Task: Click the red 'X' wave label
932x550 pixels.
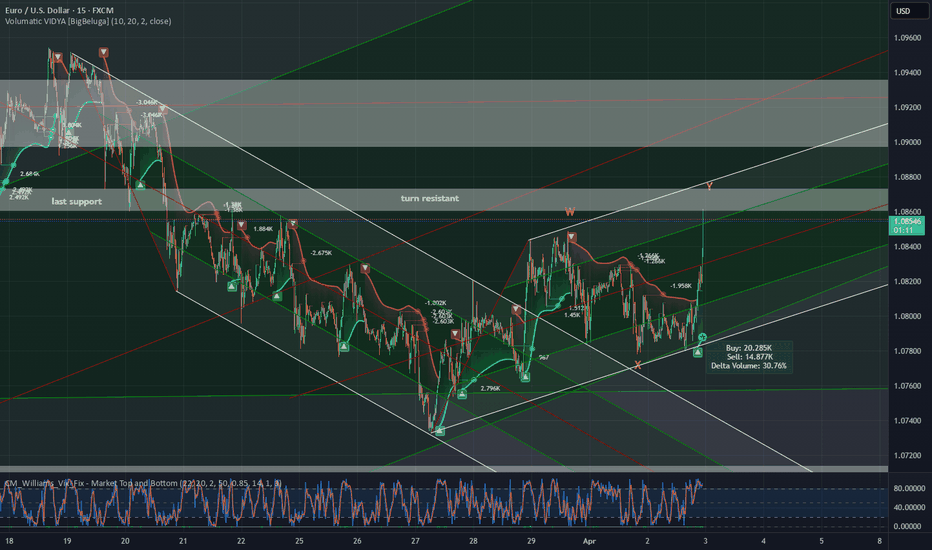Action: click(638, 365)
